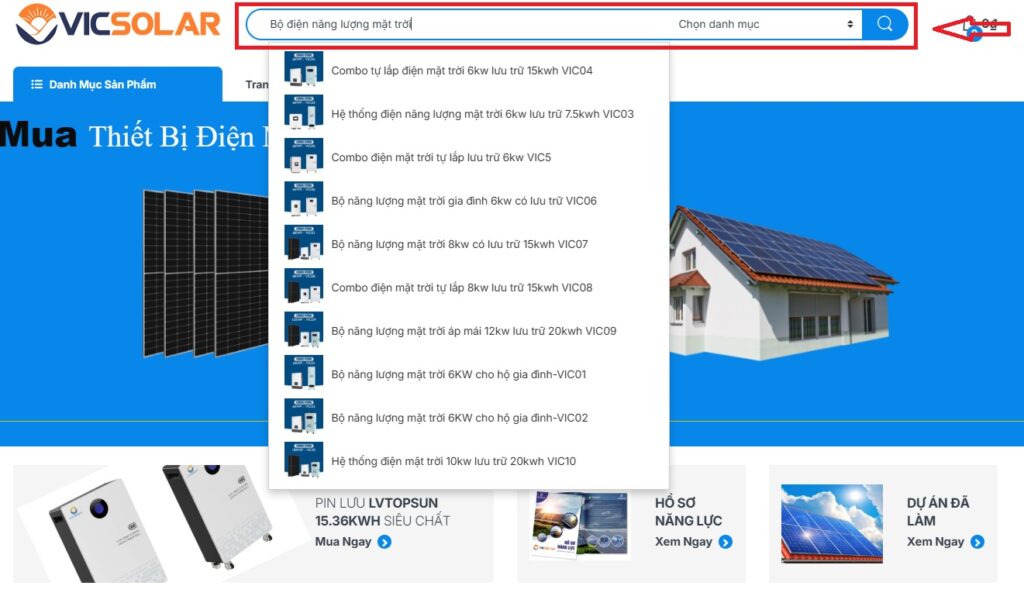Click the HỒ SƠ NĂNG LỰC heading
This screenshot has height=596, width=1024.
pos(688,512)
